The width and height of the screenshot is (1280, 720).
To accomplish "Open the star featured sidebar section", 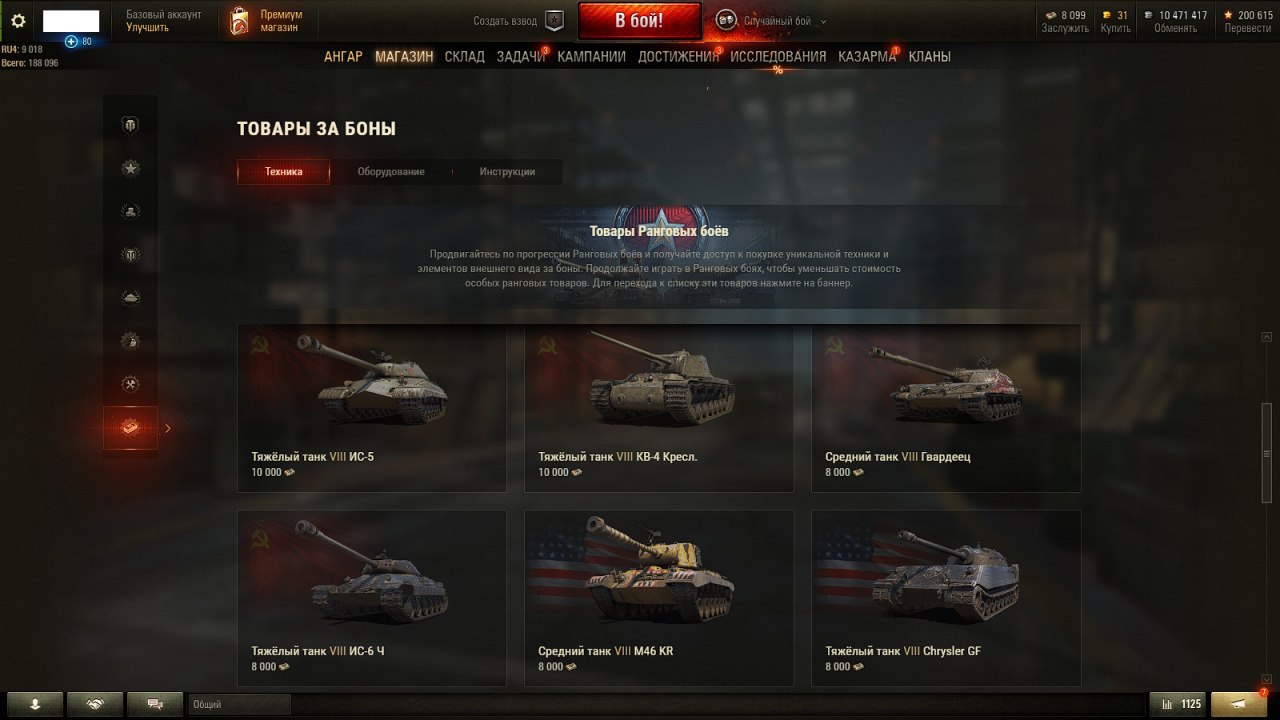I will pos(130,168).
